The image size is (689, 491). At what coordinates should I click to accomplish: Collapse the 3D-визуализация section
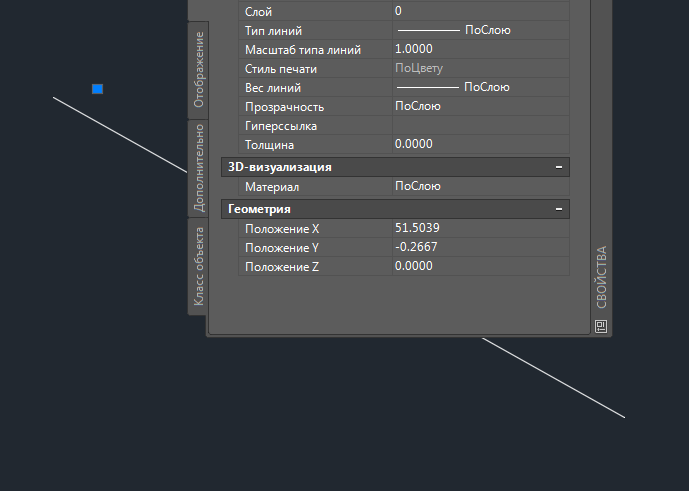[558, 167]
